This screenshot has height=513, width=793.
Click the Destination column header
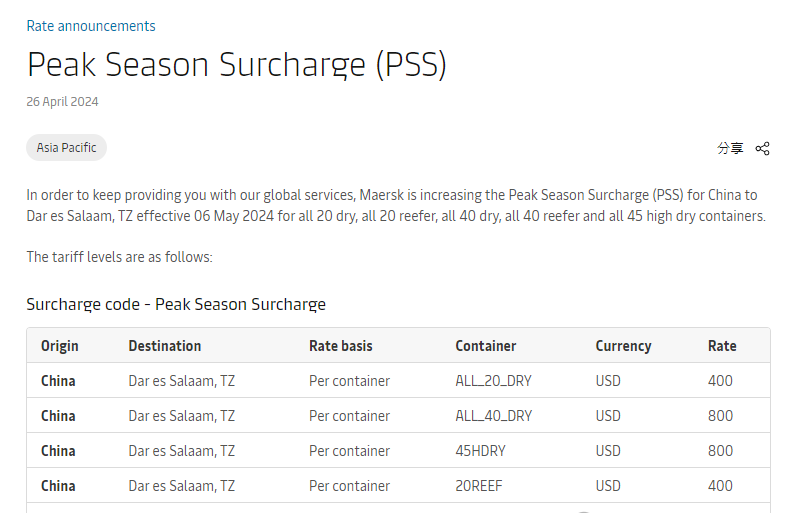pos(165,346)
